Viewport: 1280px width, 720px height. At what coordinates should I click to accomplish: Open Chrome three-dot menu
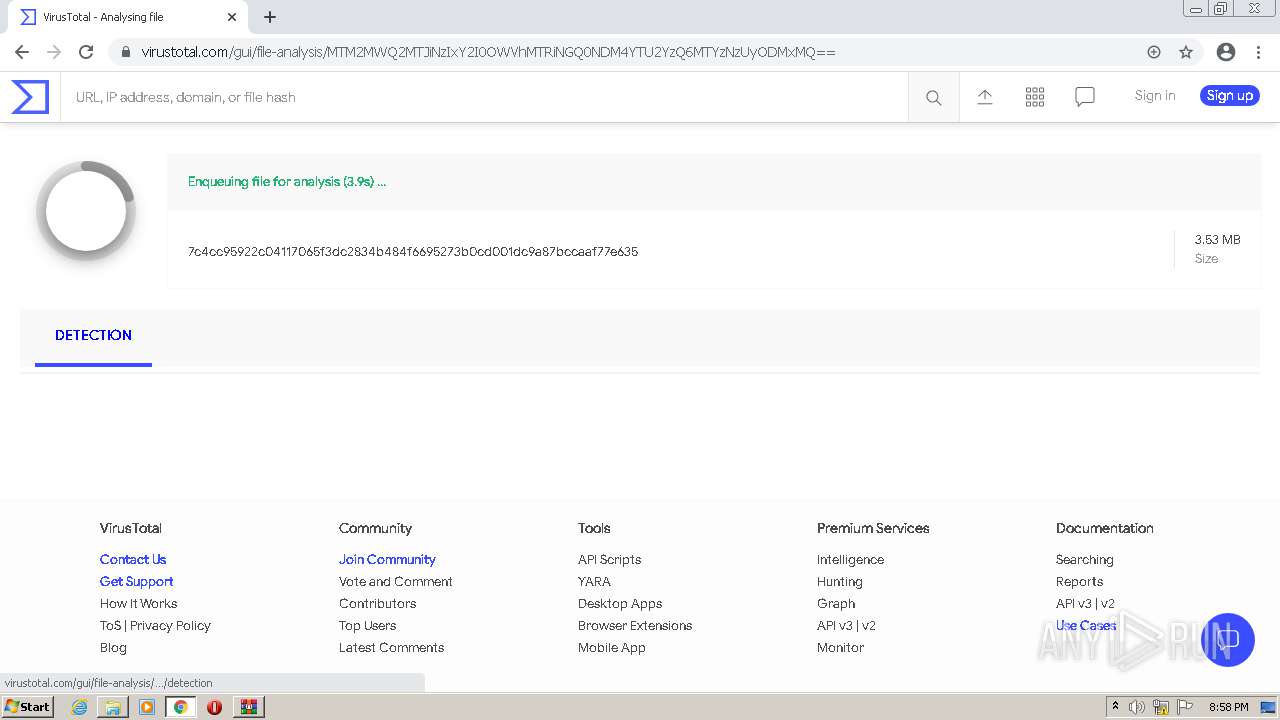point(1259,52)
